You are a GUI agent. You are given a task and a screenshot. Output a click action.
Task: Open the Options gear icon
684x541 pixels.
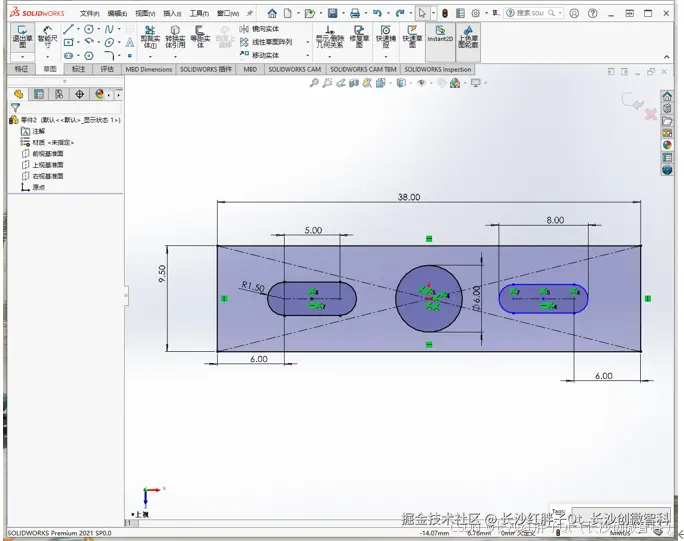(475, 14)
